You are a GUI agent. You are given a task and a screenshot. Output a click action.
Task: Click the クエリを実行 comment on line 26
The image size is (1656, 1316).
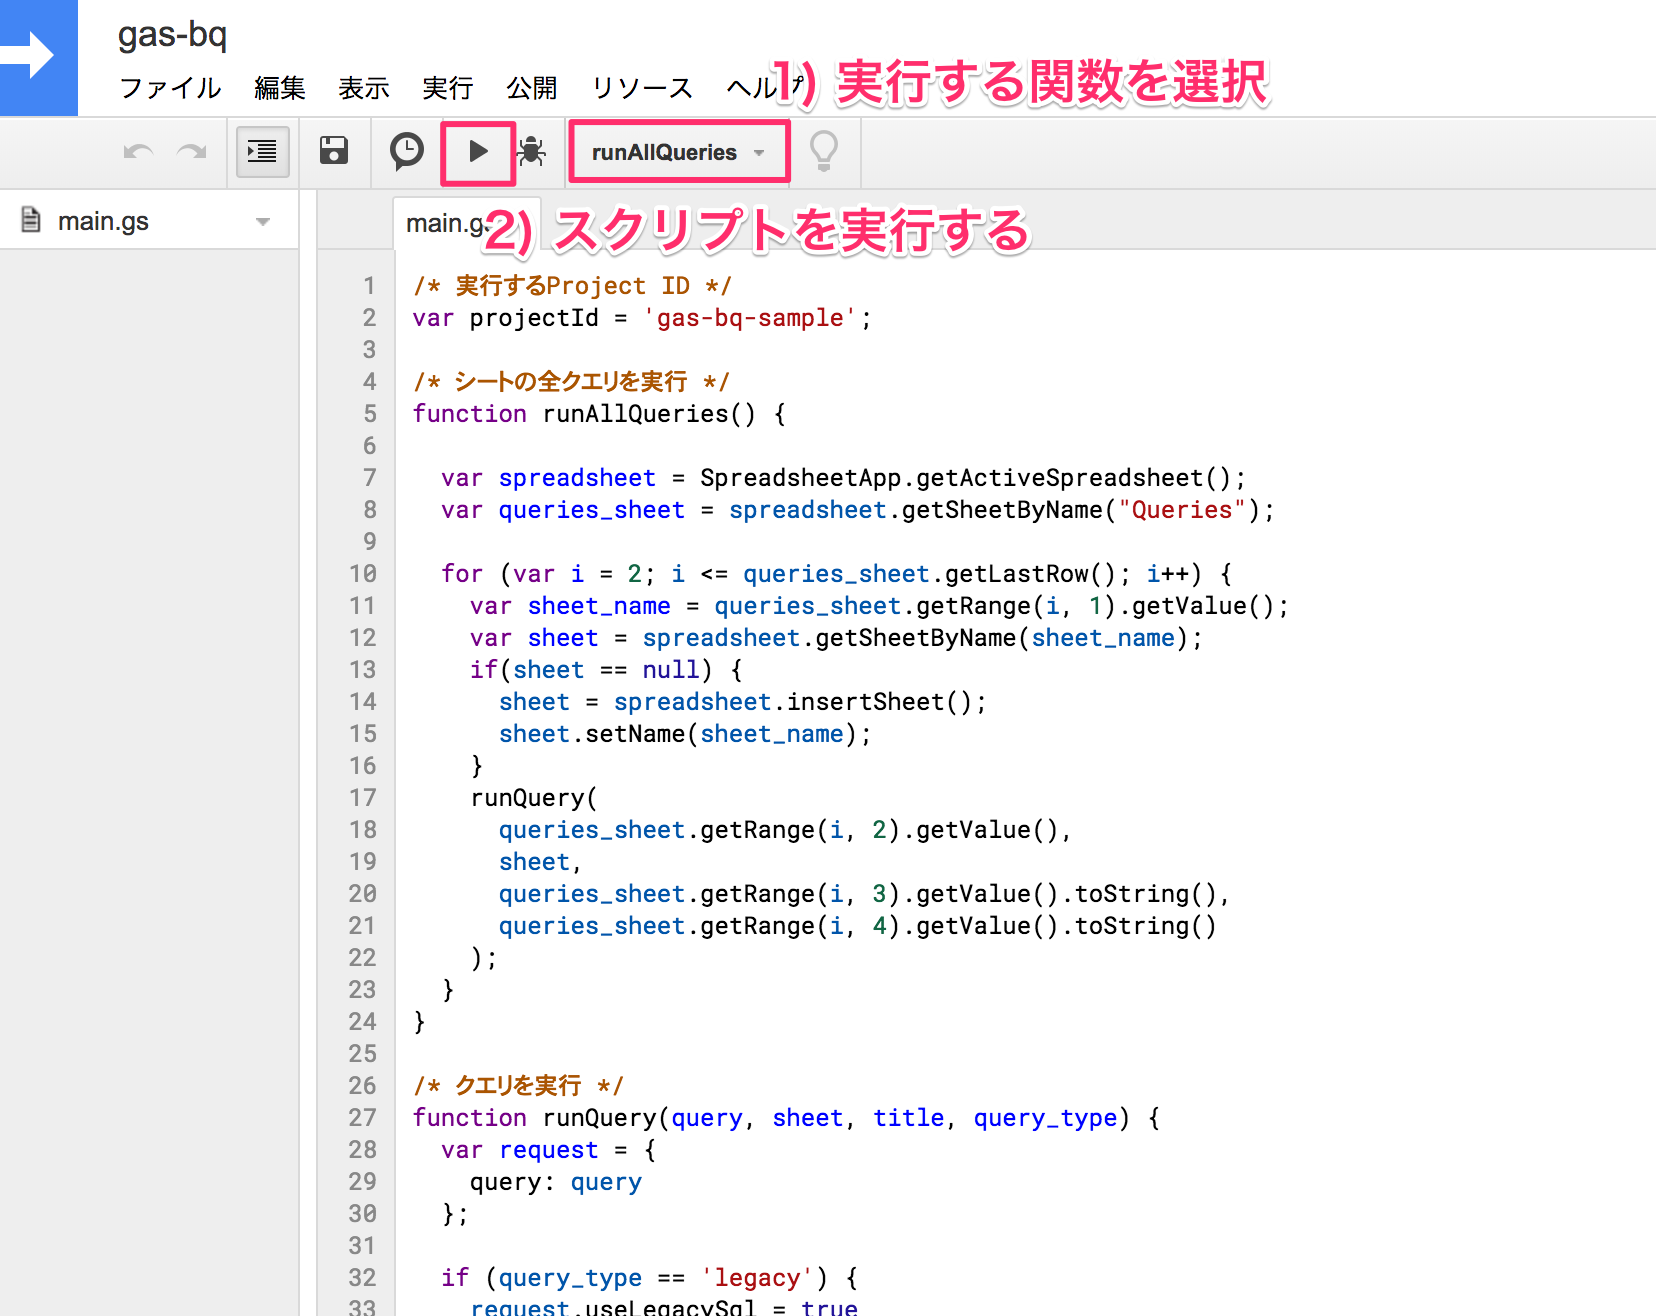[518, 1086]
